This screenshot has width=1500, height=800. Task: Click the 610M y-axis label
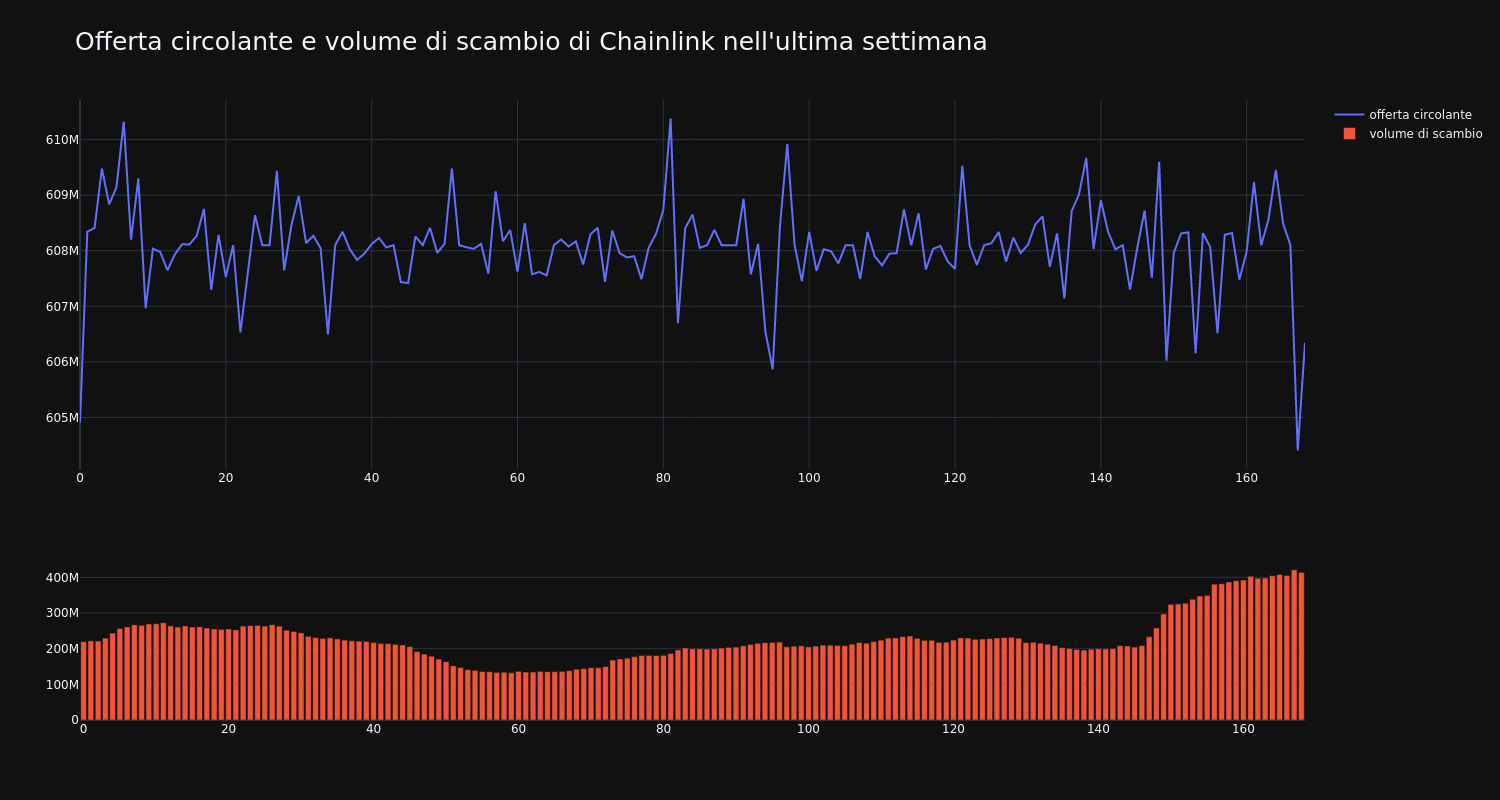(x=62, y=139)
